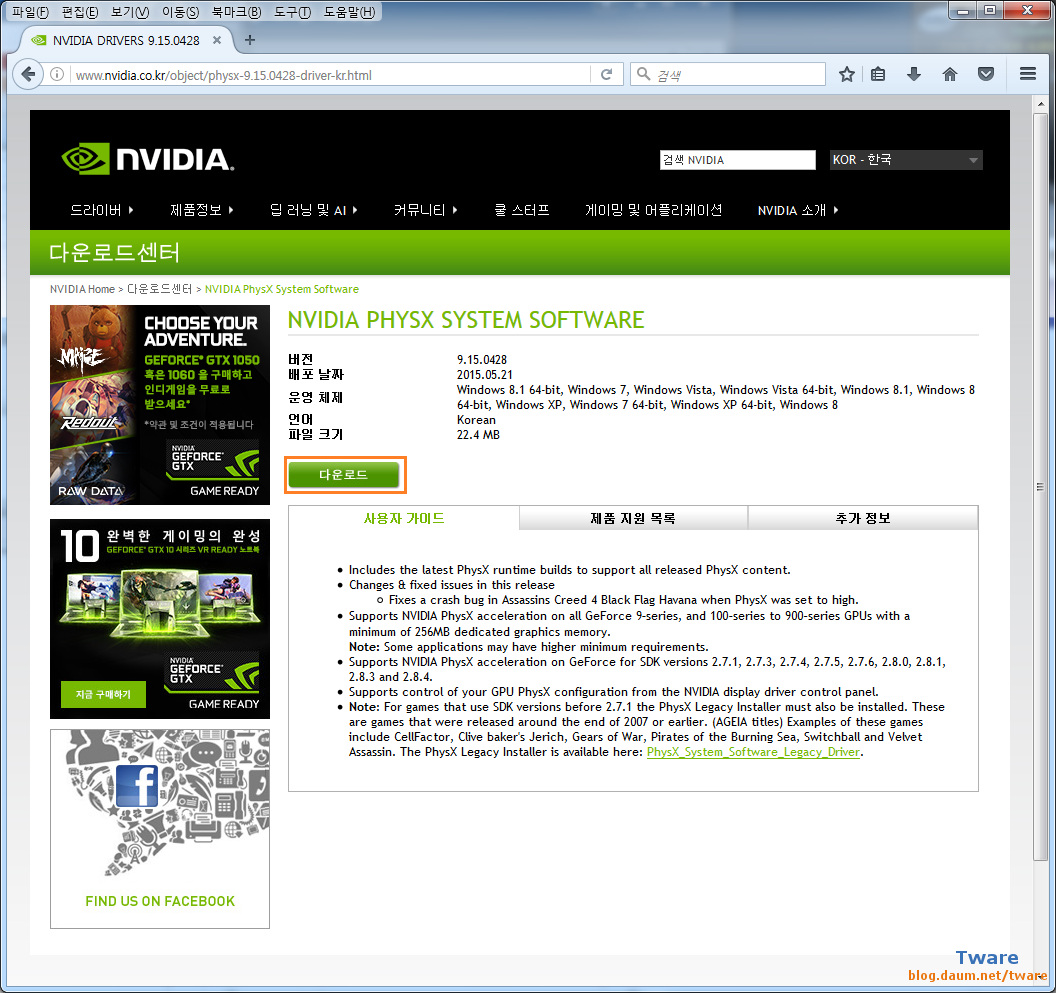This screenshot has width=1056, height=993.
Task: Click release date 2015.05.21
Action: (484, 375)
